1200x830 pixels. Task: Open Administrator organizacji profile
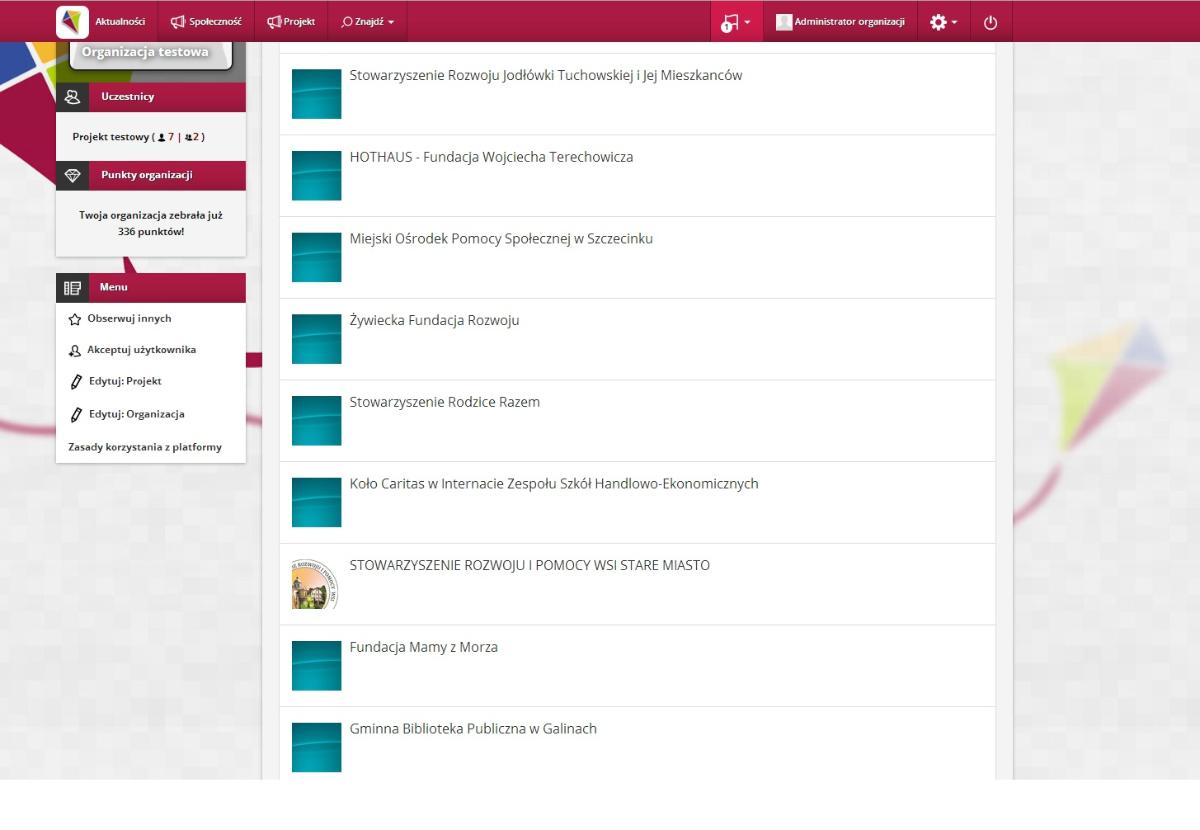point(840,22)
